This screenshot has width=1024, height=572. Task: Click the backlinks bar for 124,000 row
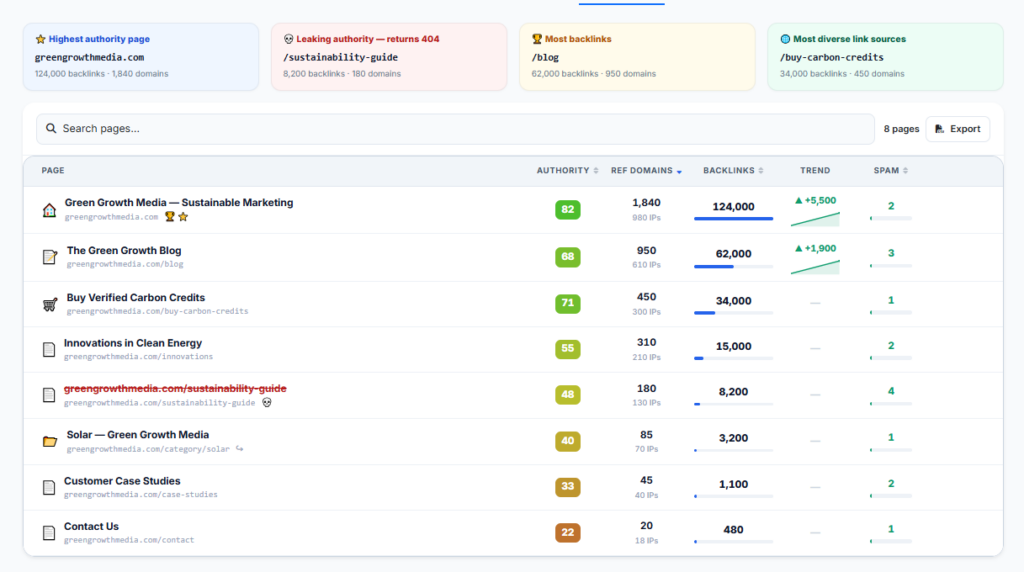733,219
